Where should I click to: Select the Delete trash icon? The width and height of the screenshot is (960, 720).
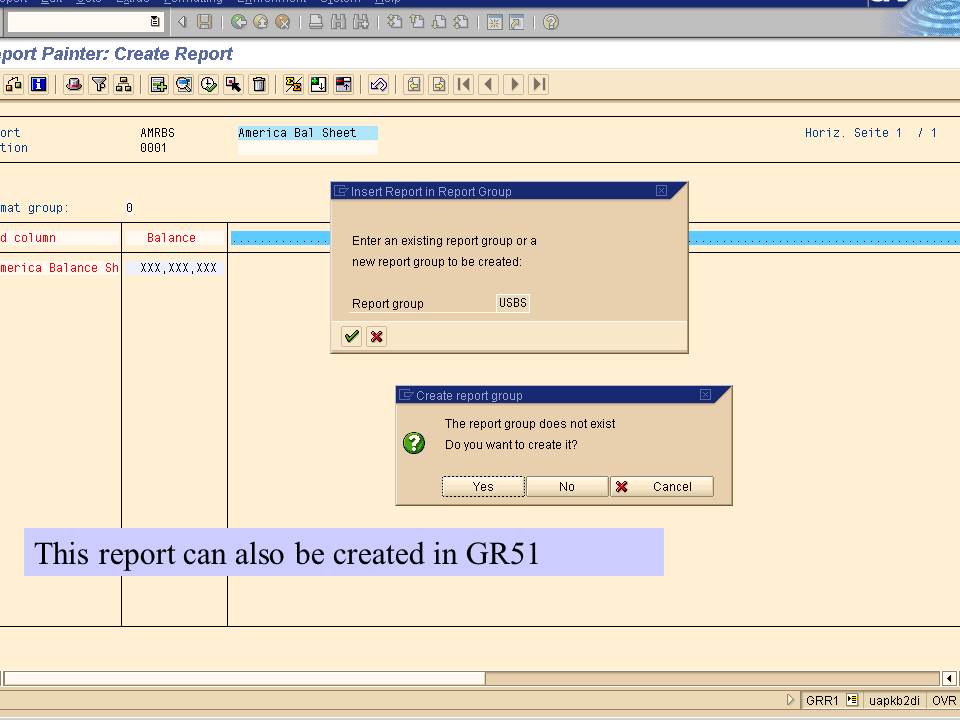coord(259,84)
